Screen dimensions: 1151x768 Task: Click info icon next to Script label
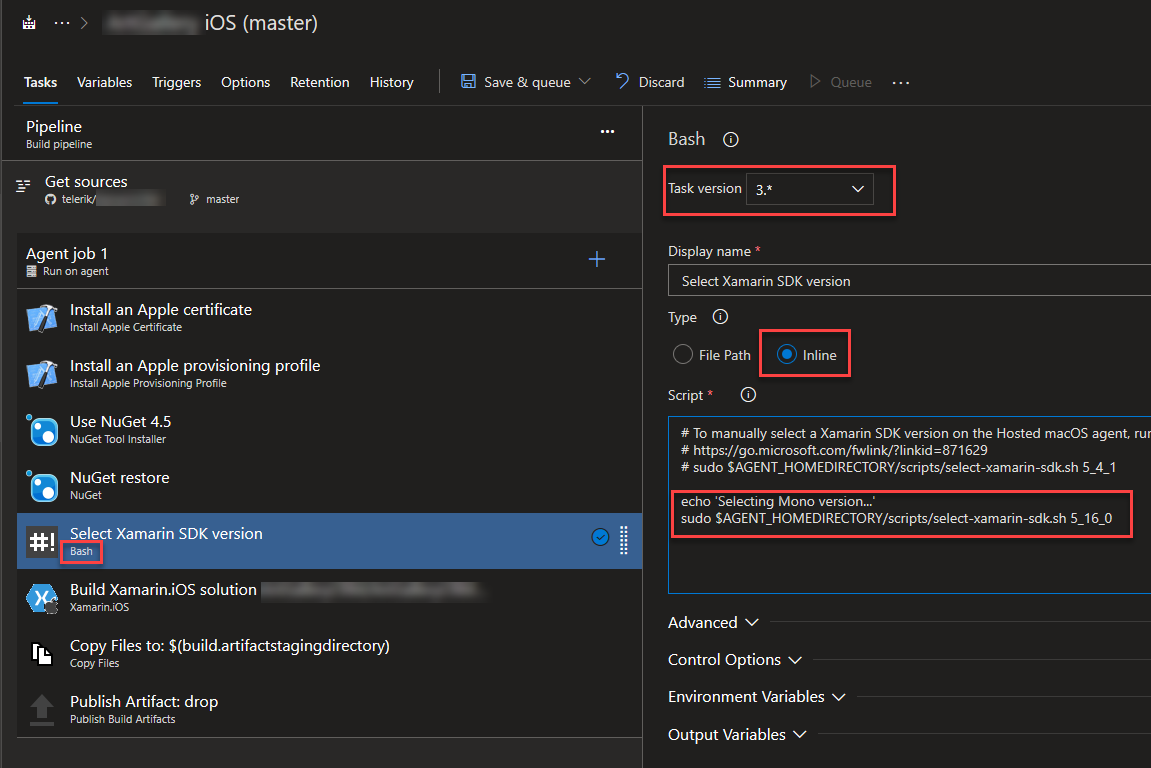748,395
